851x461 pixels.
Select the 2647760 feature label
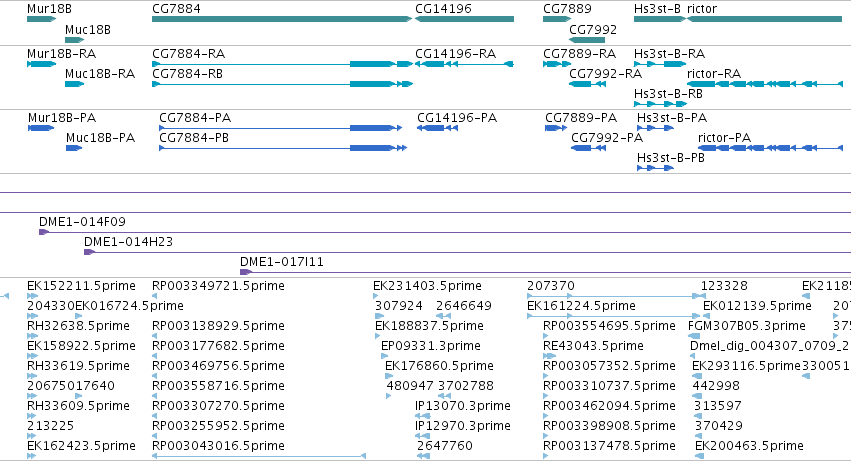coord(444,447)
